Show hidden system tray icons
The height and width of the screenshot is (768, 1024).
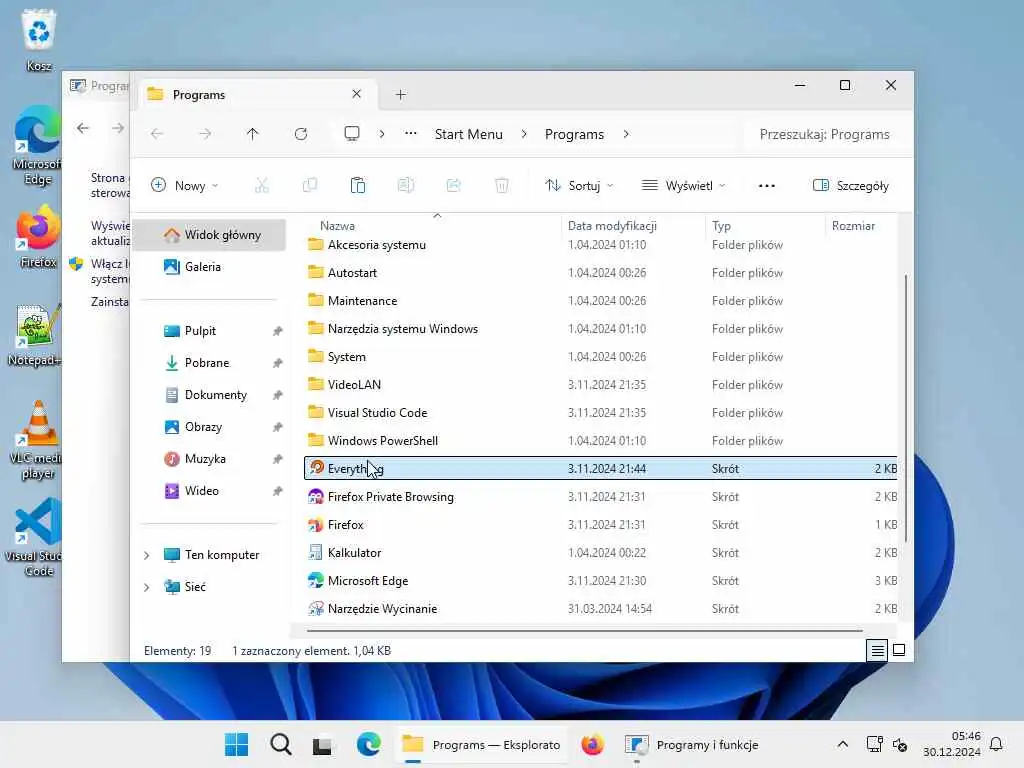pos(842,744)
